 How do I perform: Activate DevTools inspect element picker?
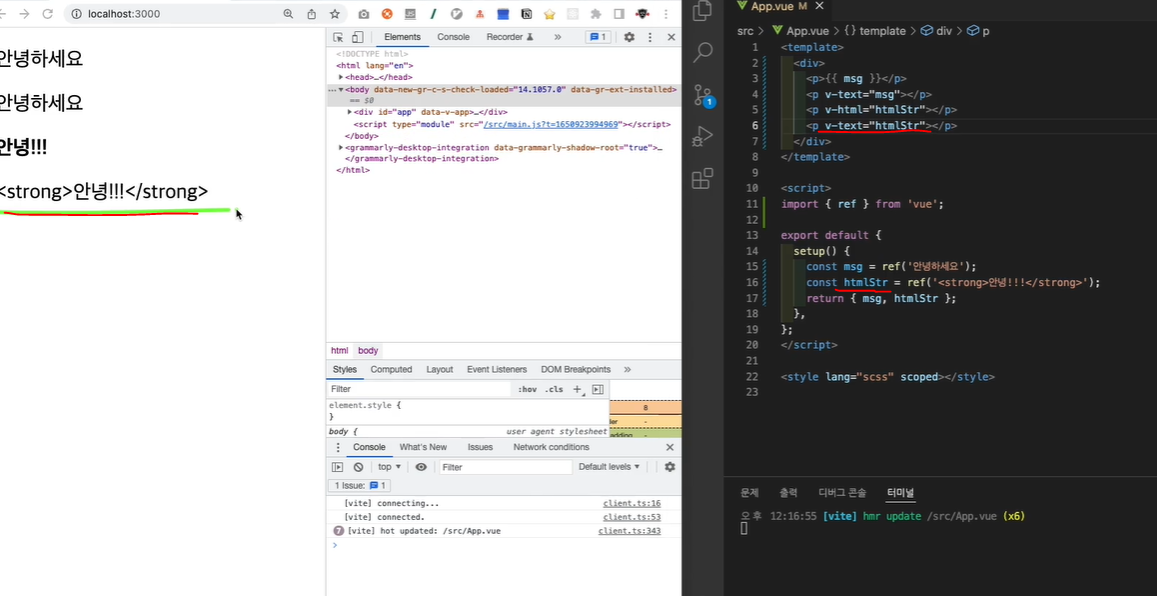pyautogui.click(x=338, y=37)
